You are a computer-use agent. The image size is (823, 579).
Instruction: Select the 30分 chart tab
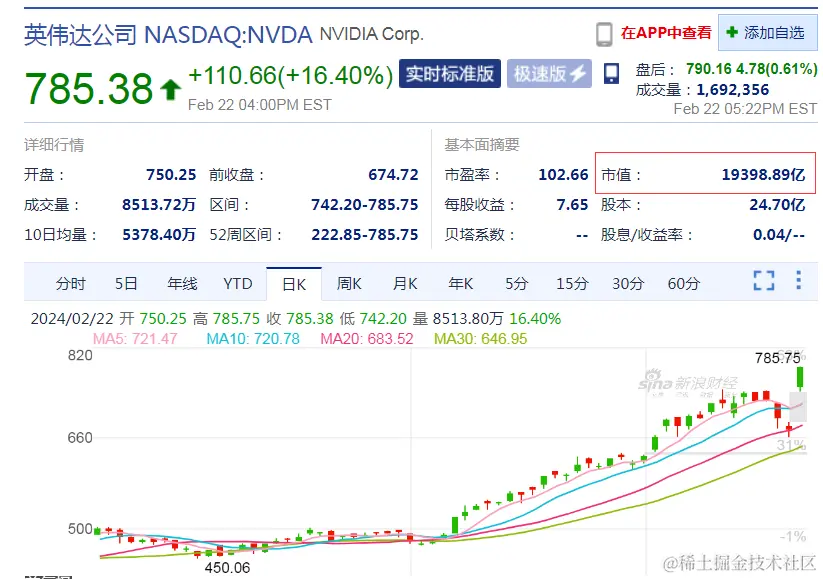(x=628, y=284)
